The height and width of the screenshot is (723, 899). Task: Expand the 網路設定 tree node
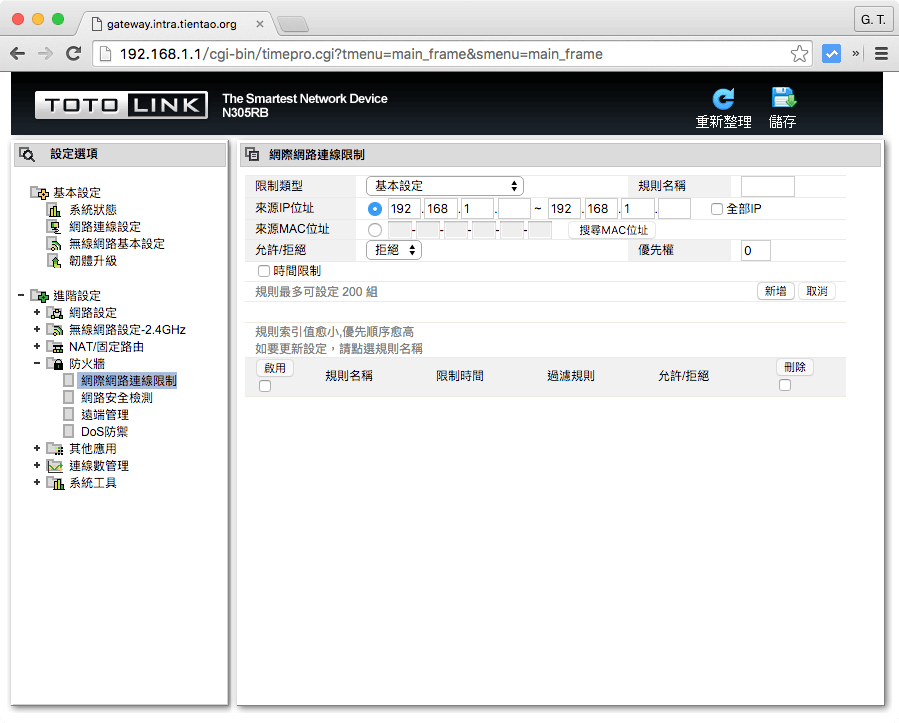click(37, 313)
